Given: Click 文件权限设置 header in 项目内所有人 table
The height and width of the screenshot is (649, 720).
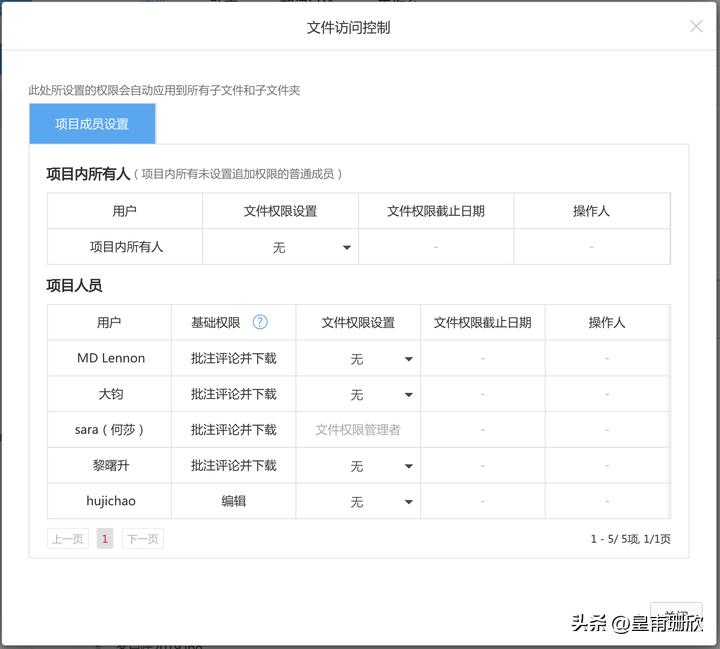Looking at the screenshot, I should [280, 211].
